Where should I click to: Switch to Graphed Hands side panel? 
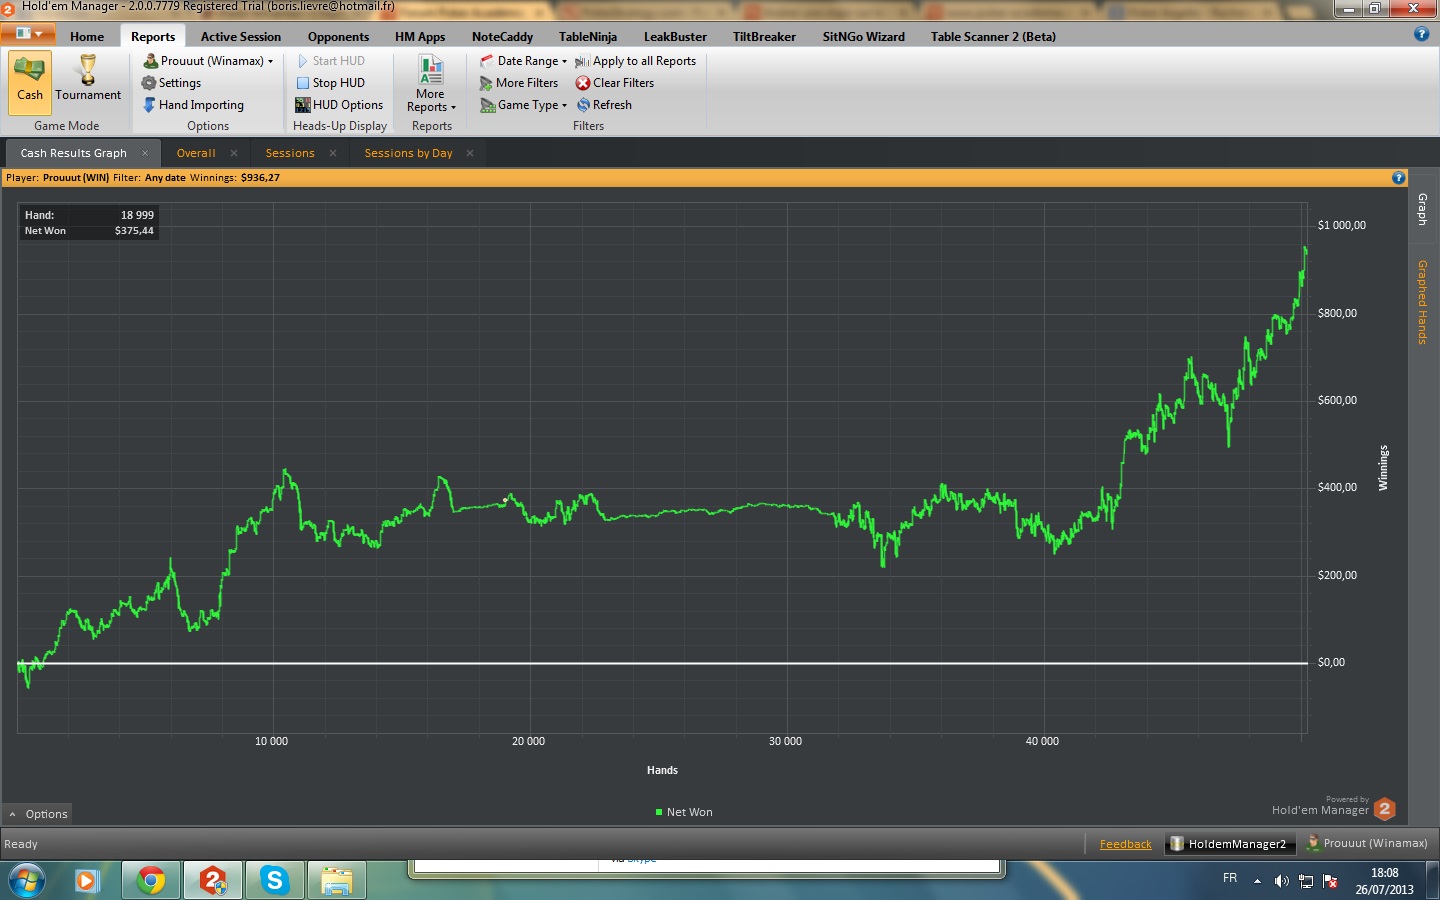click(x=1423, y=302)
